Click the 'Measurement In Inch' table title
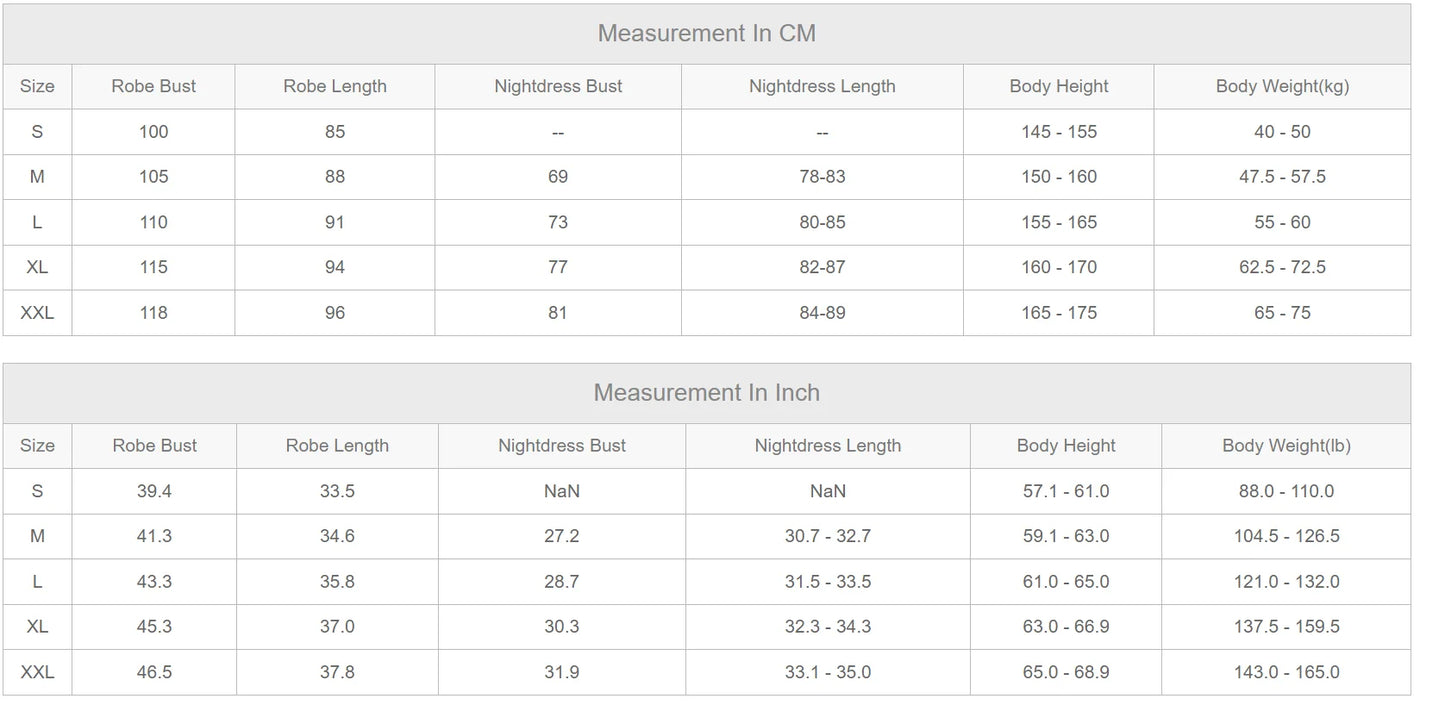The image size is (1445, 705). tap(706, 392)
